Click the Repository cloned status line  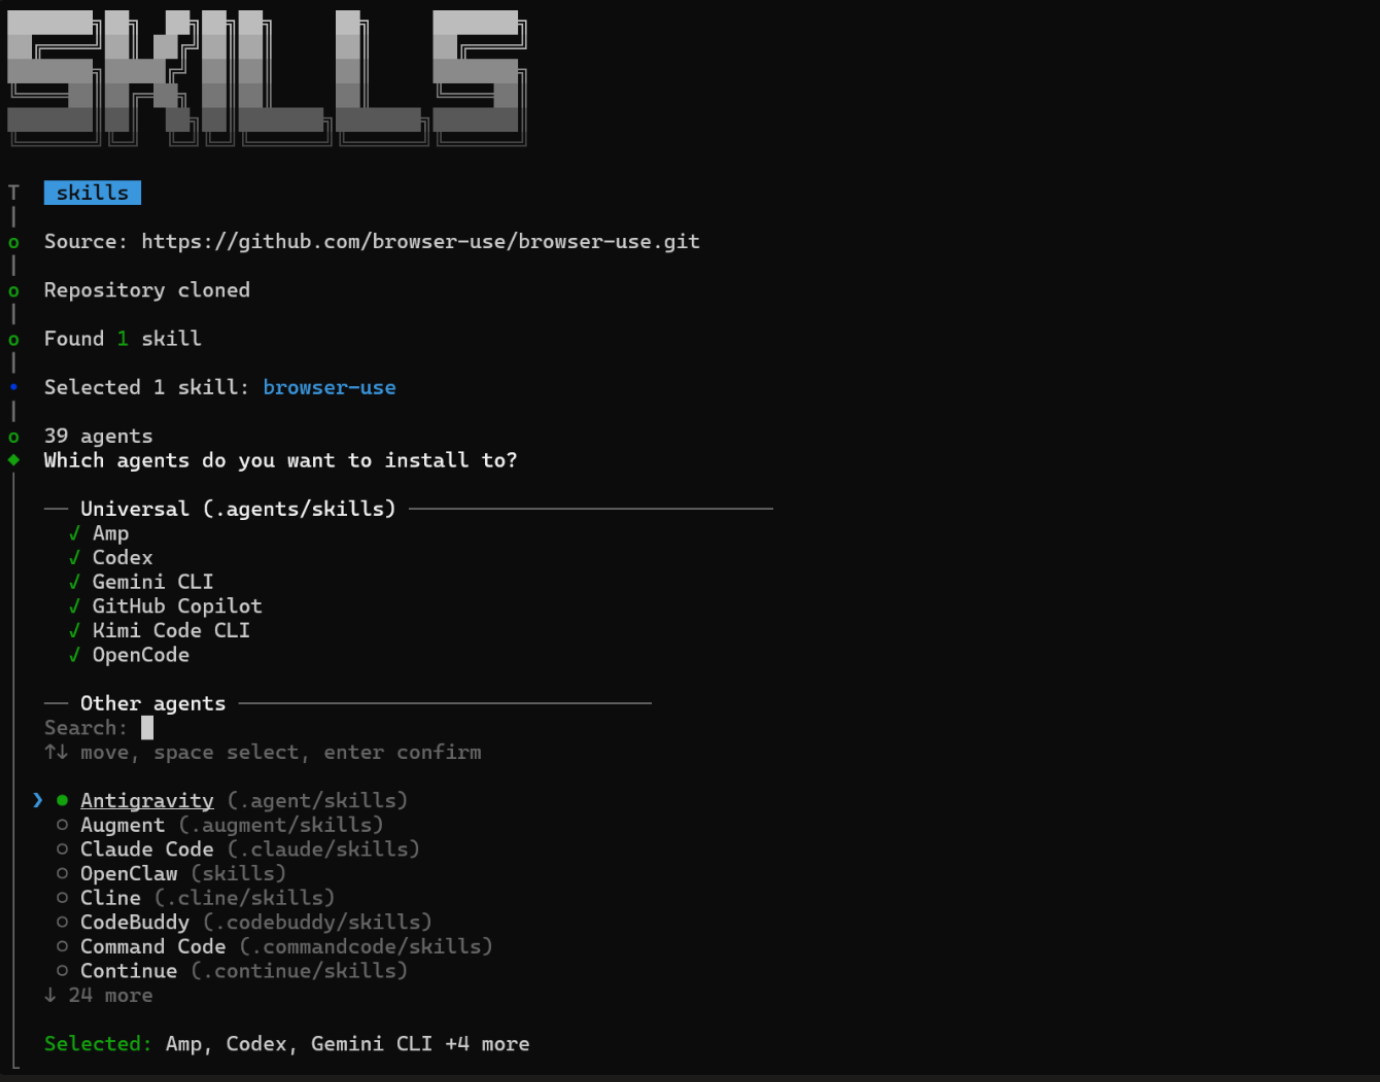(x=147, y=291)
